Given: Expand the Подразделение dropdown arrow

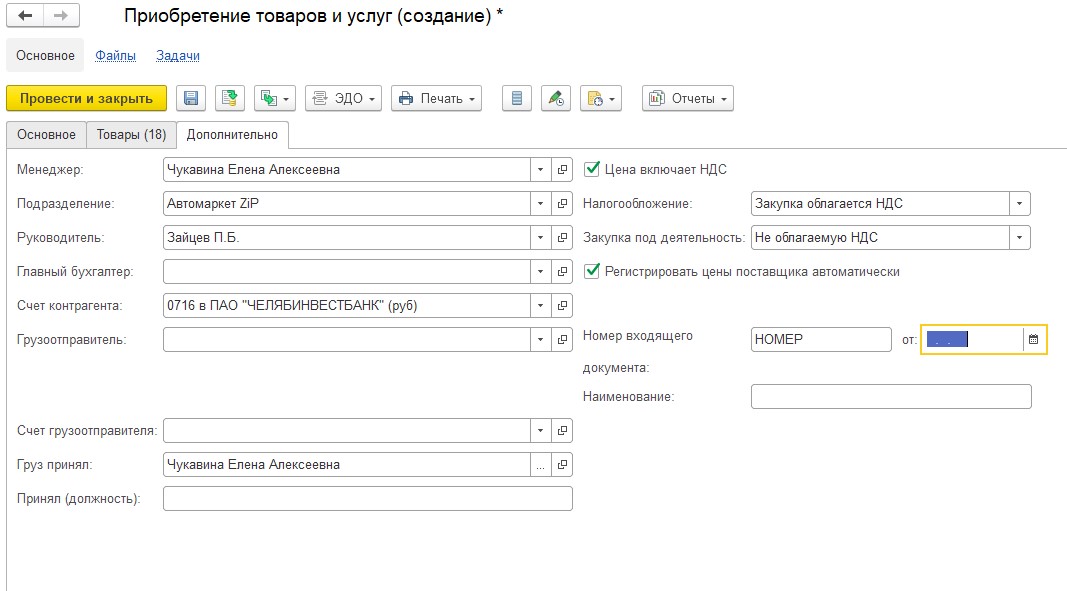Looking at the screenshot, I should click(x=540, y=204).
